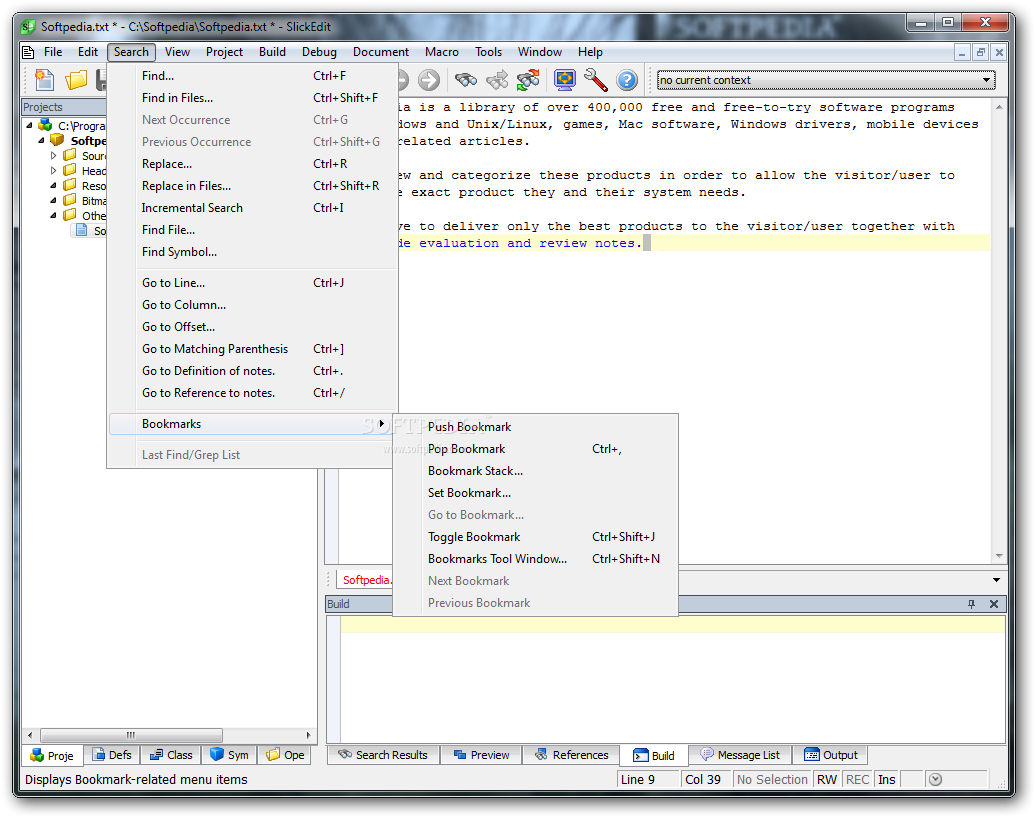Click the workspace icon beside C:\Progra

[x=45, y=125]
